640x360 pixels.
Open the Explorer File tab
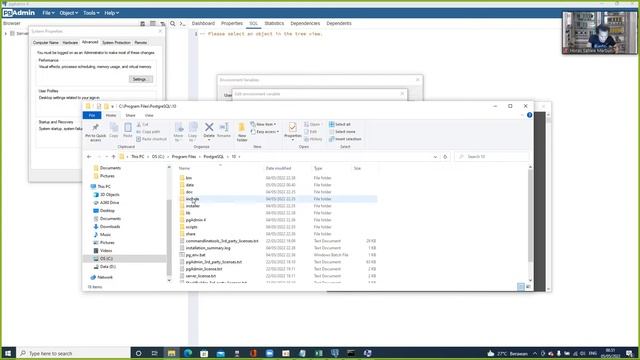(92, 116)
